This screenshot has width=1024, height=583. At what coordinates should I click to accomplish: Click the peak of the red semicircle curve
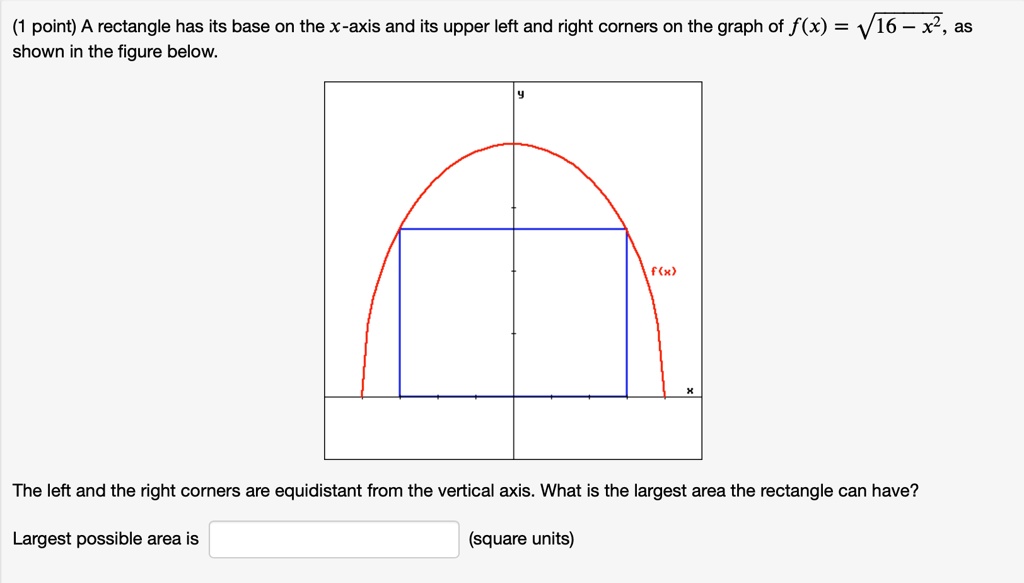pos(512,144)
